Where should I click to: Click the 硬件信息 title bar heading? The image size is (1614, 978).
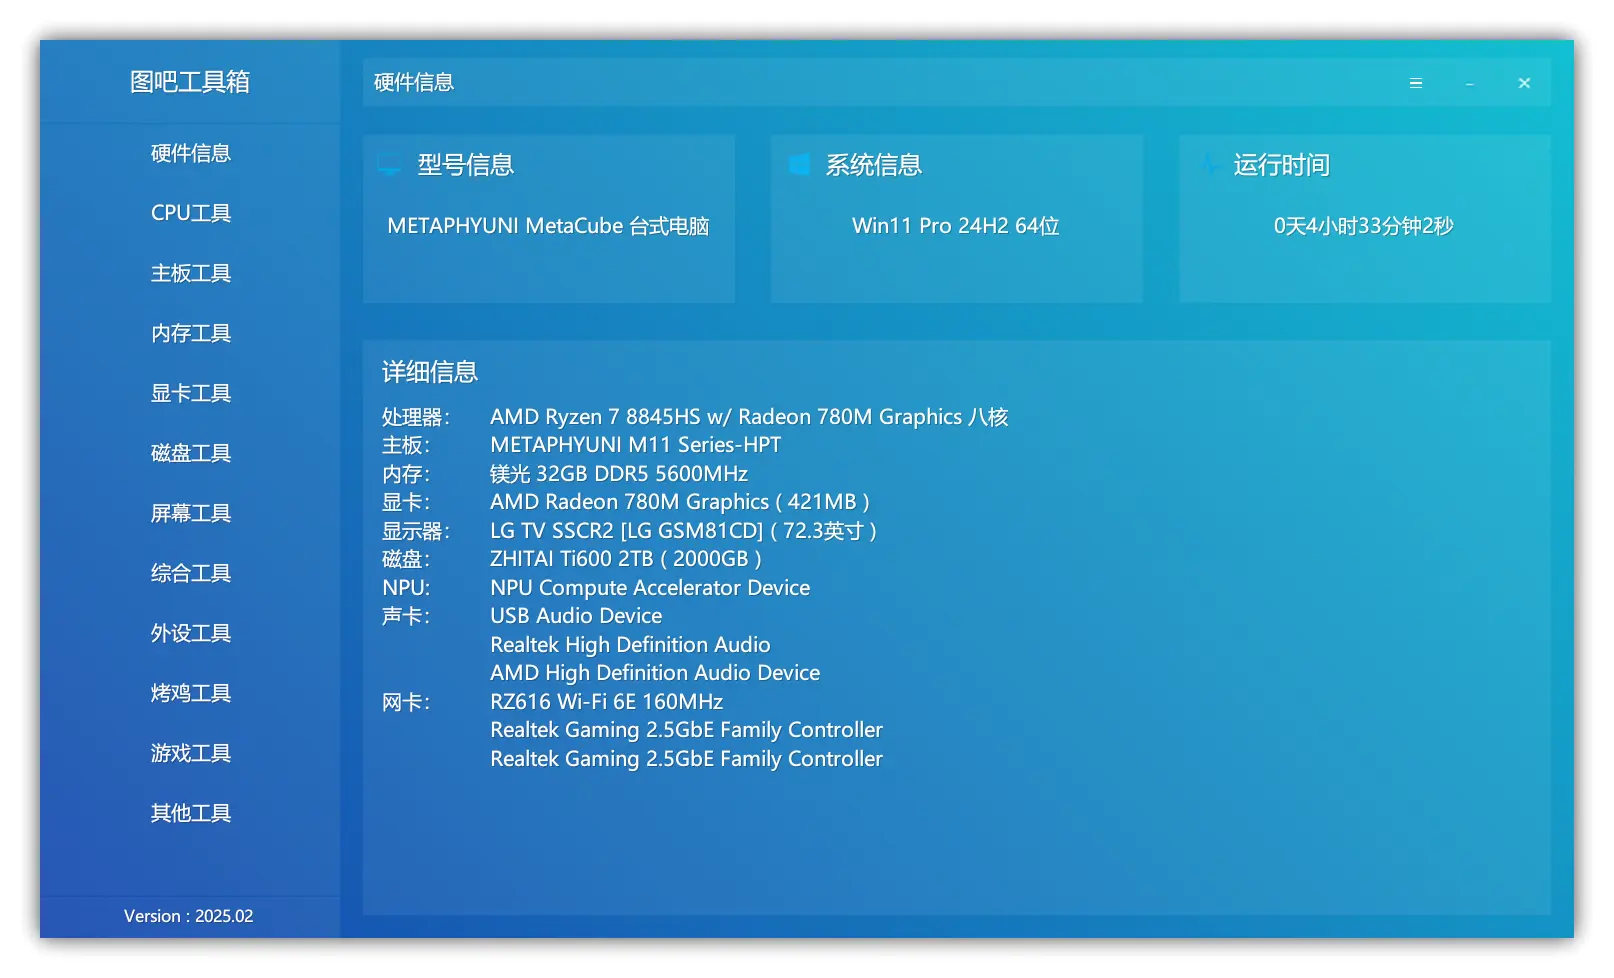(x=414, y=82)
